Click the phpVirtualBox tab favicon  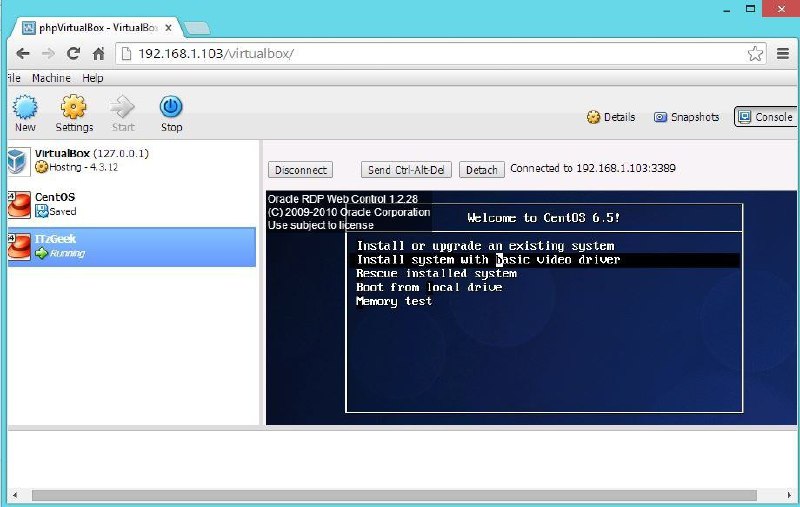pyautogui.click(x=29, y=28)
